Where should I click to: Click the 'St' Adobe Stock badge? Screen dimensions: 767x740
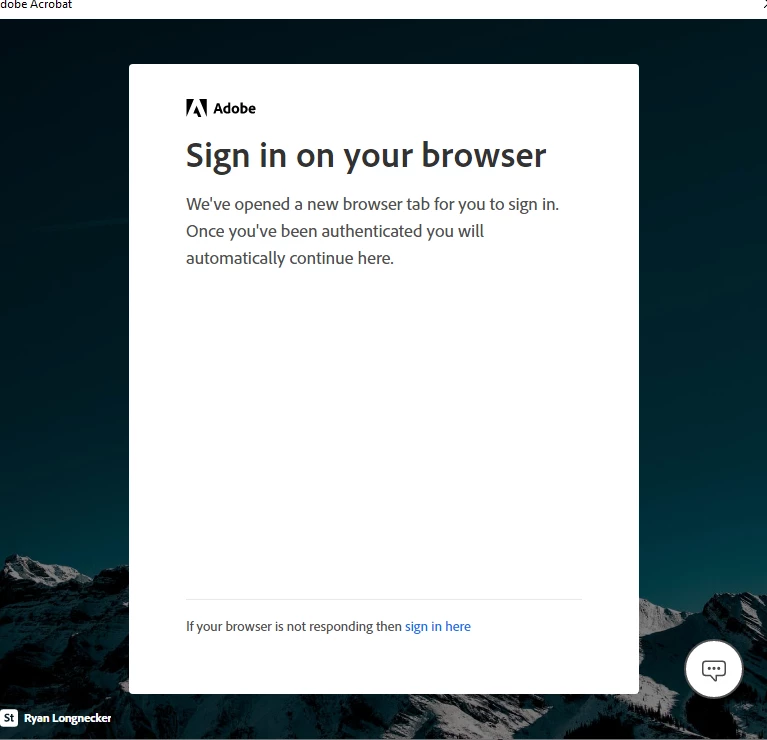click(9, 718)
